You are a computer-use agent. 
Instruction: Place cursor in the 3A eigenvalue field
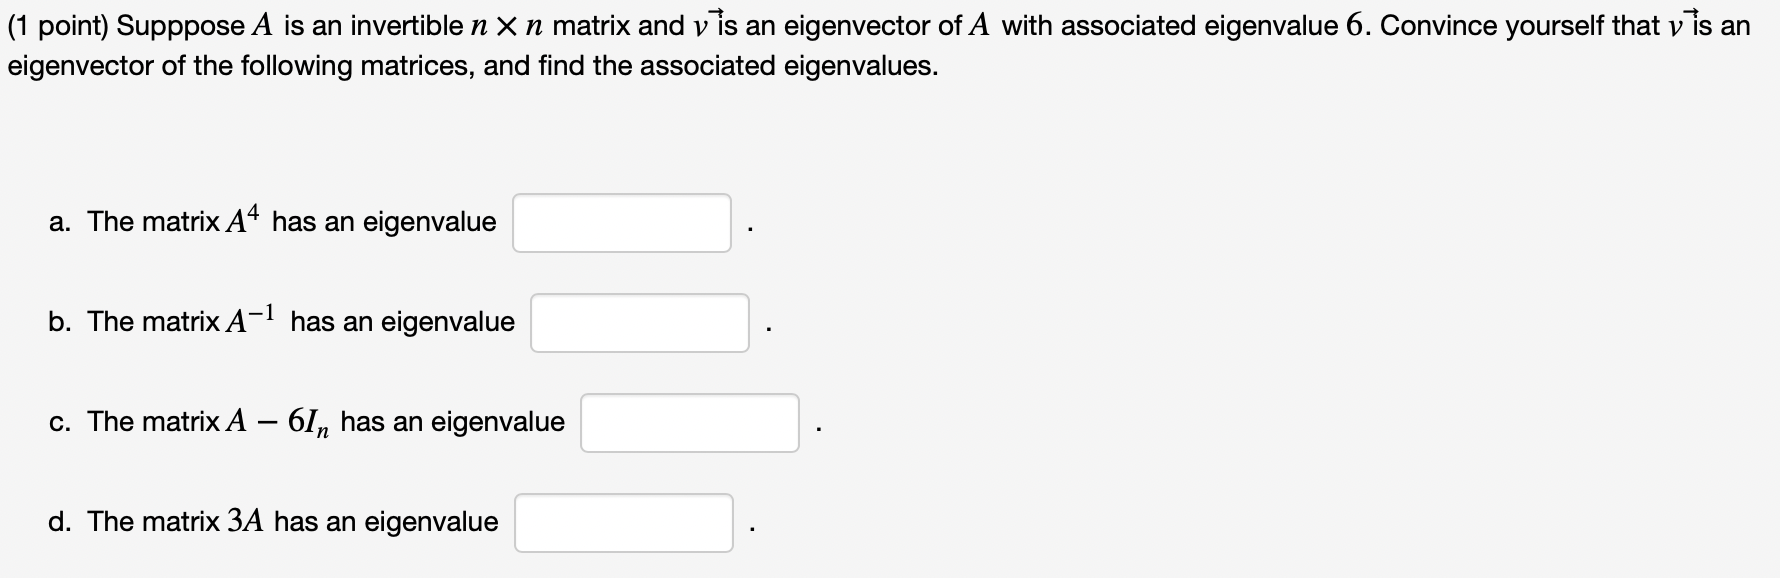click(623, 521)
